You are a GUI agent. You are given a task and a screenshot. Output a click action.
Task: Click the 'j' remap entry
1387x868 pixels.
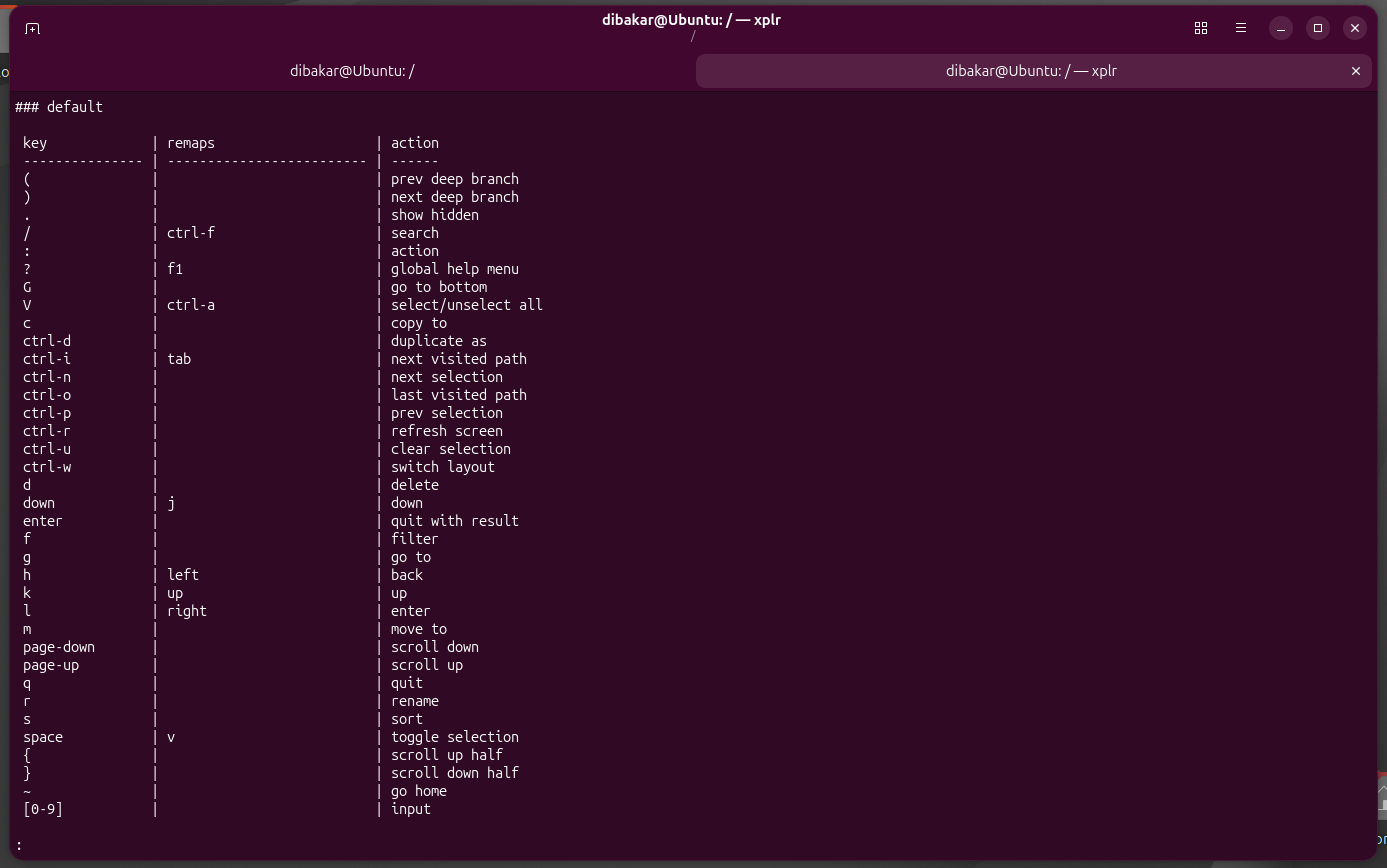[171, 503]
